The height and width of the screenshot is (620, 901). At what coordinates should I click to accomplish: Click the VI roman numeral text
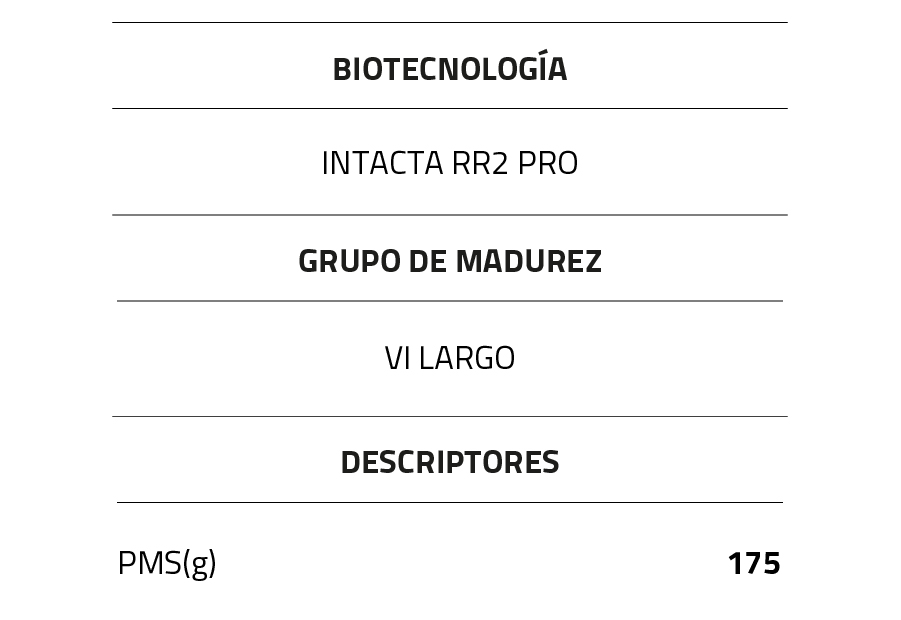(x=397, y=358)
